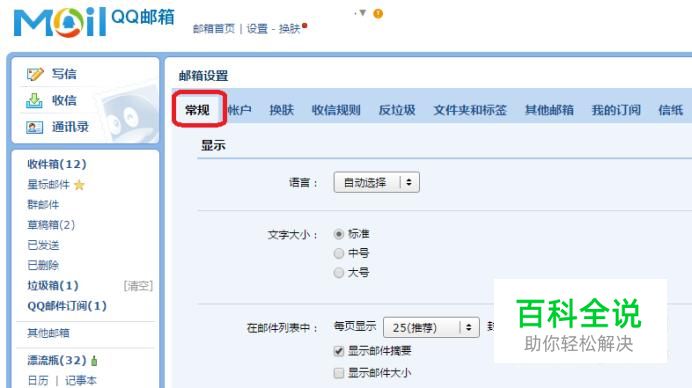Open the 星标邮件 folder
The width and height of the screenshot is (692, 388).
pyautogui.click(x=49, y=185)
